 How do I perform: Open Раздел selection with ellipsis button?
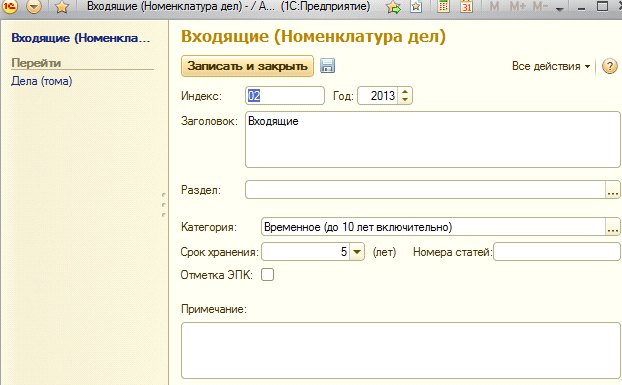click(613, 190)
